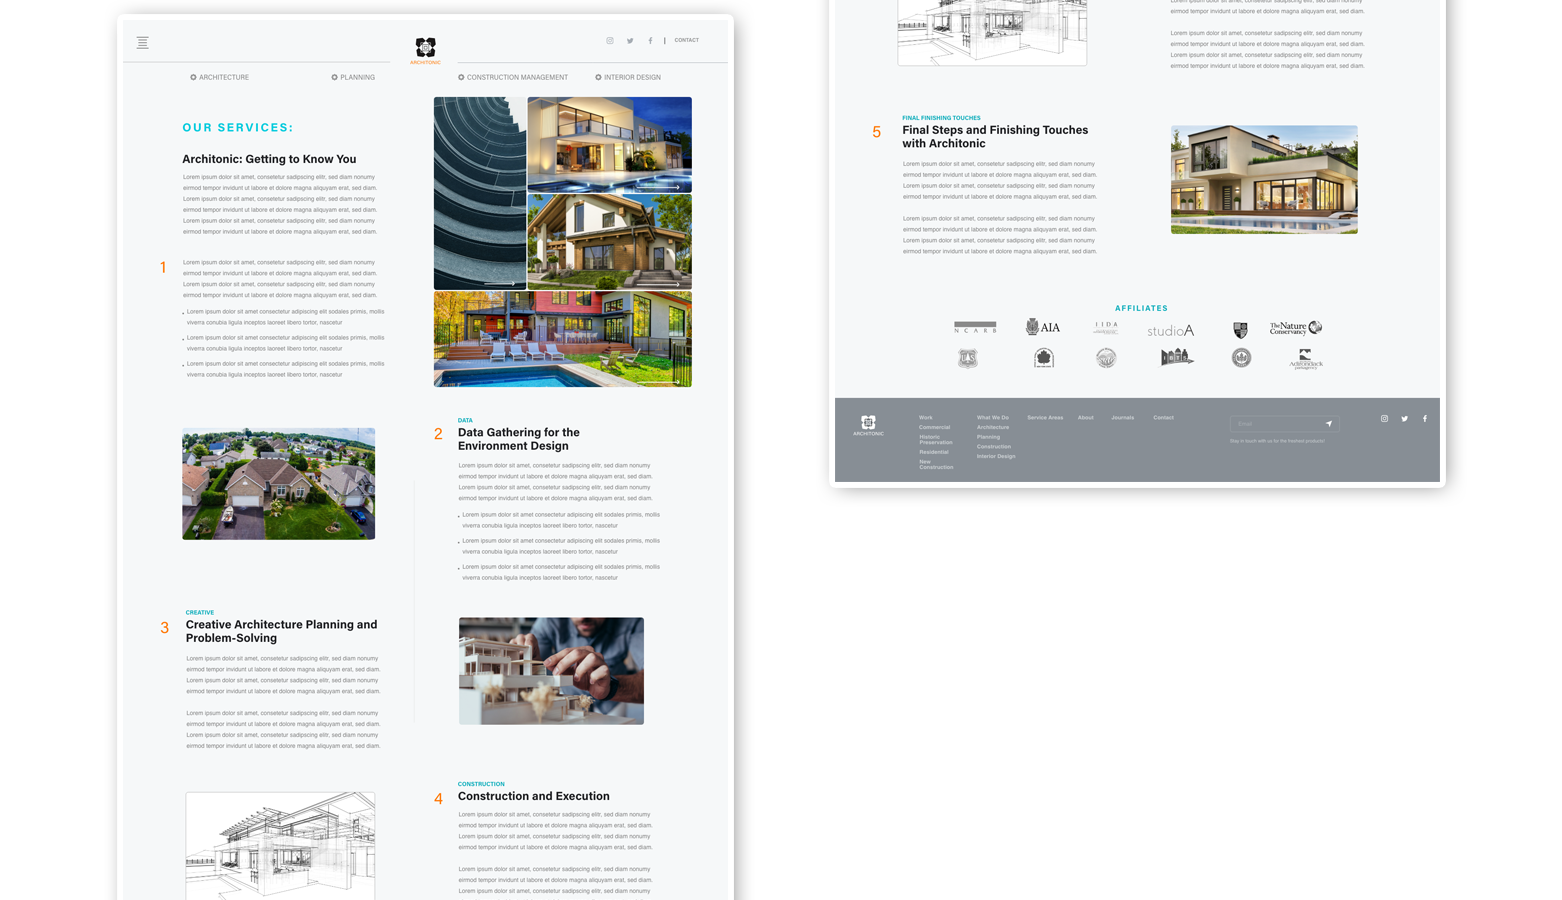Click the Twitter icon in top header
1562x900 pixels.
[630, 41]
